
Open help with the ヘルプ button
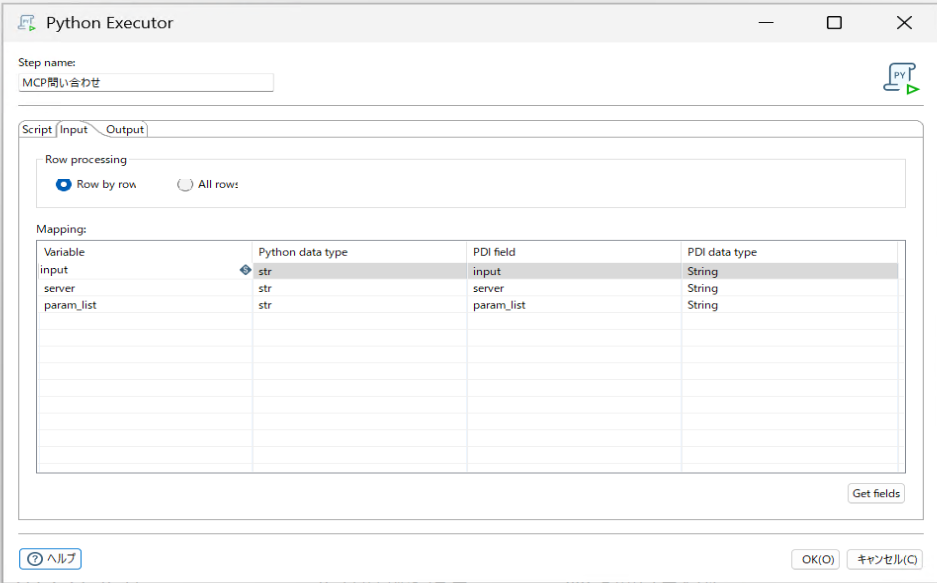pos(50,559)
